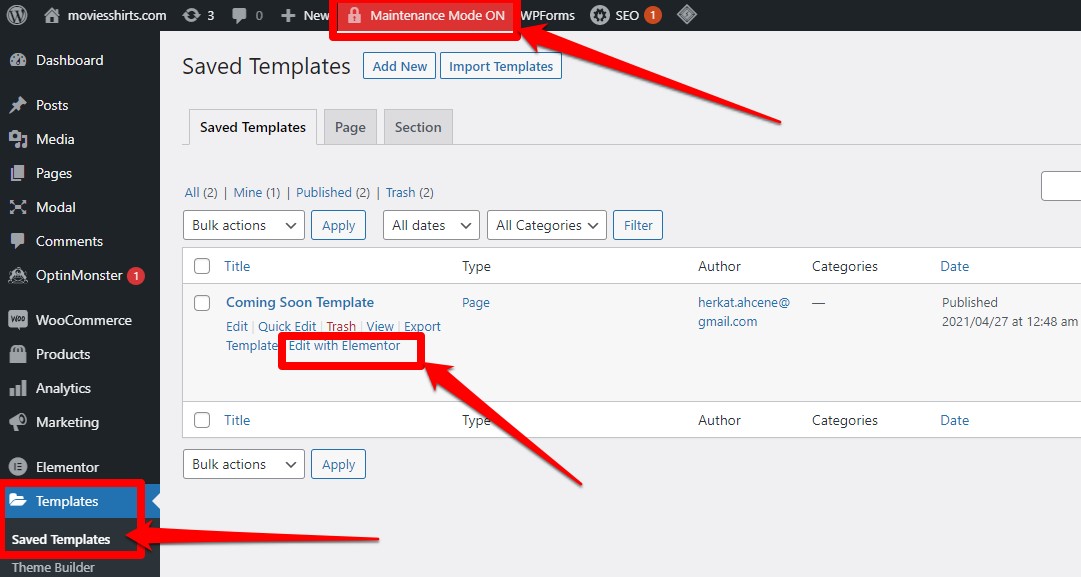Open the All dates dropdown

pos(432,225)
